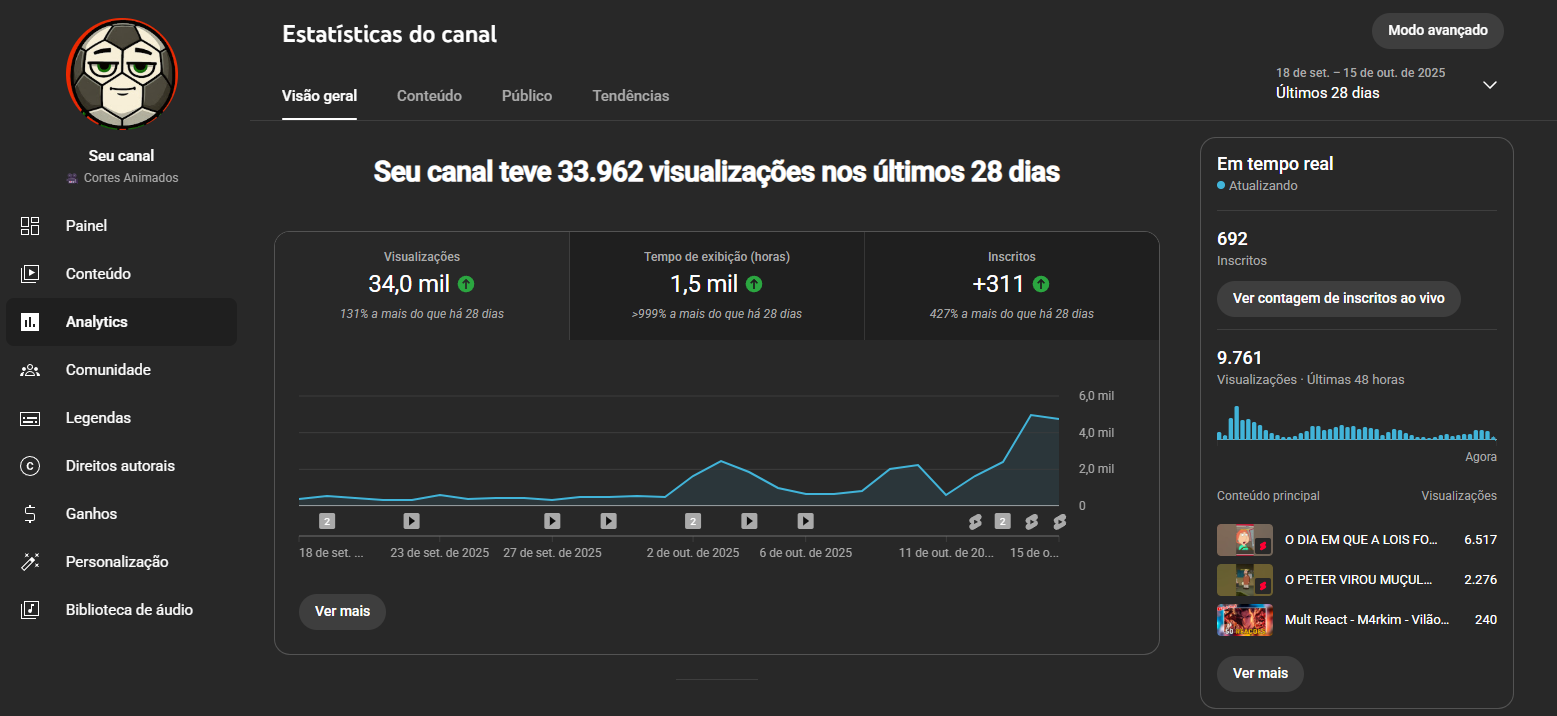Switch to the Visão geral tab
1557x716 pixels.
[x=320, y=96]
